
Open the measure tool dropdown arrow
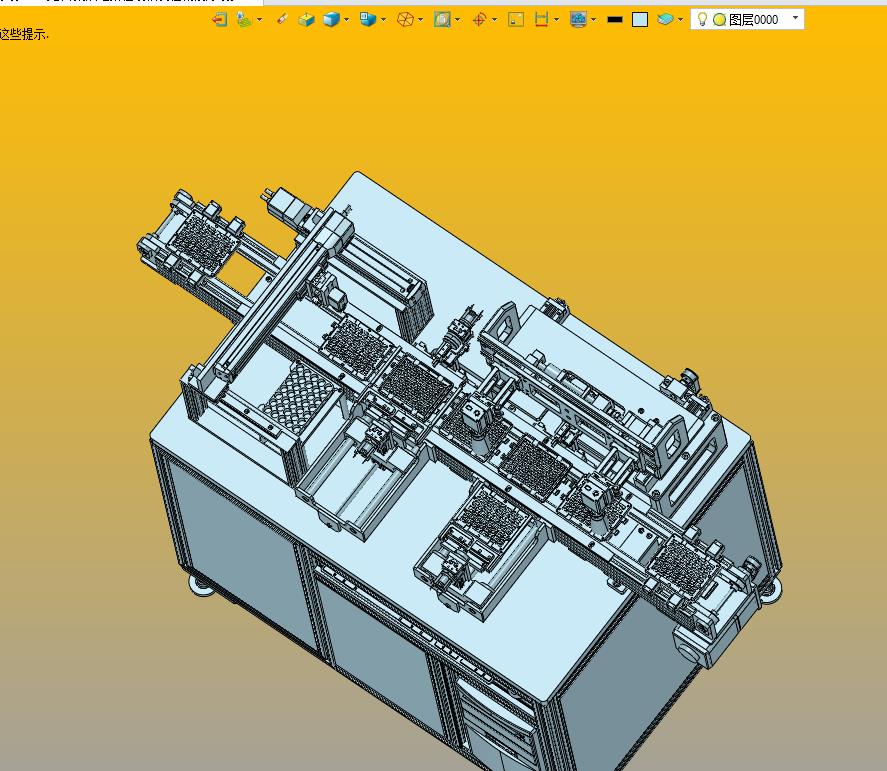click(x=557, y=19)
